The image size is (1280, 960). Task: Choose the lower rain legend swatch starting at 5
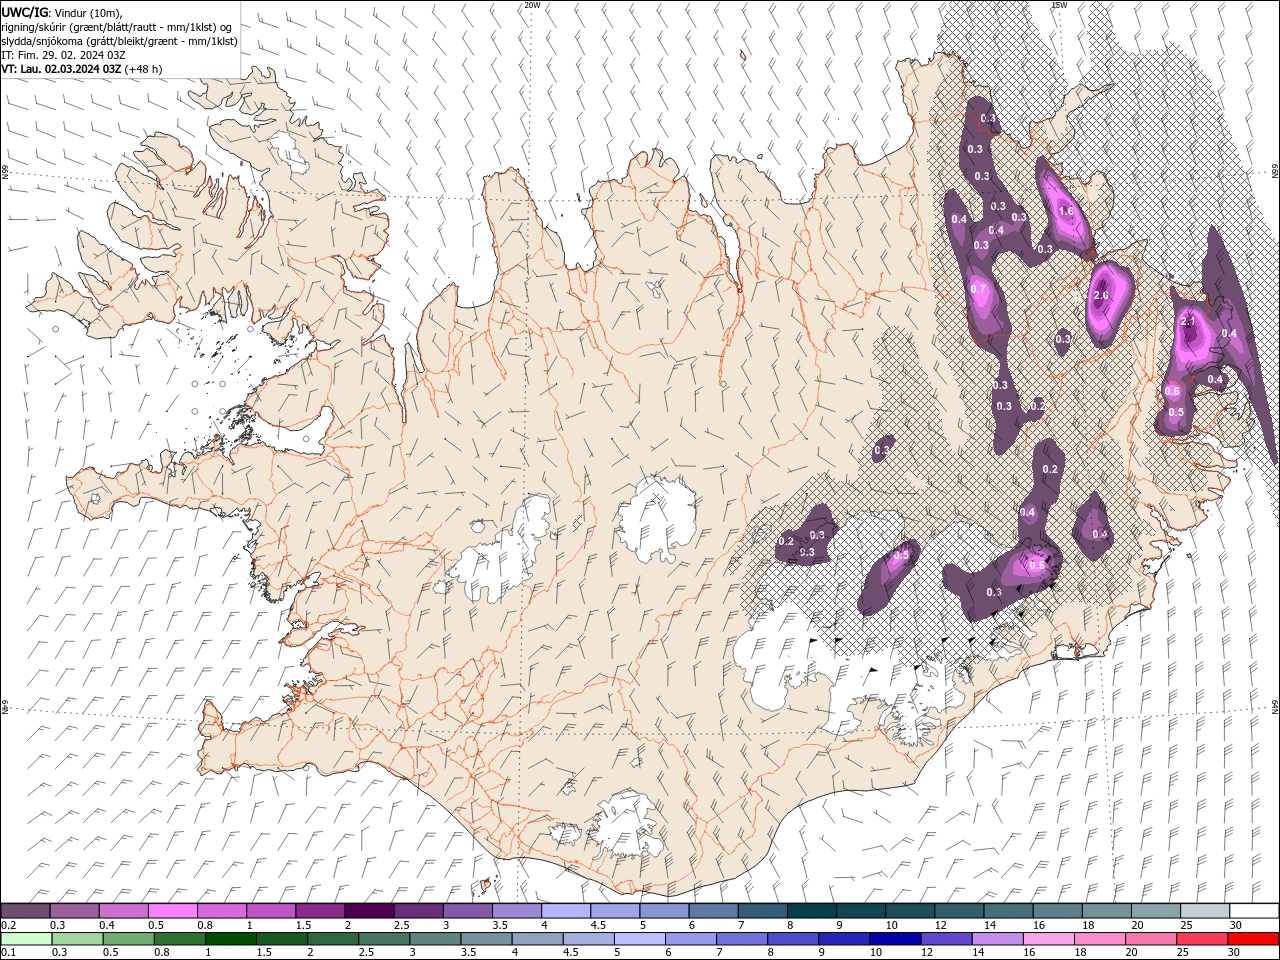pos(639,939)
